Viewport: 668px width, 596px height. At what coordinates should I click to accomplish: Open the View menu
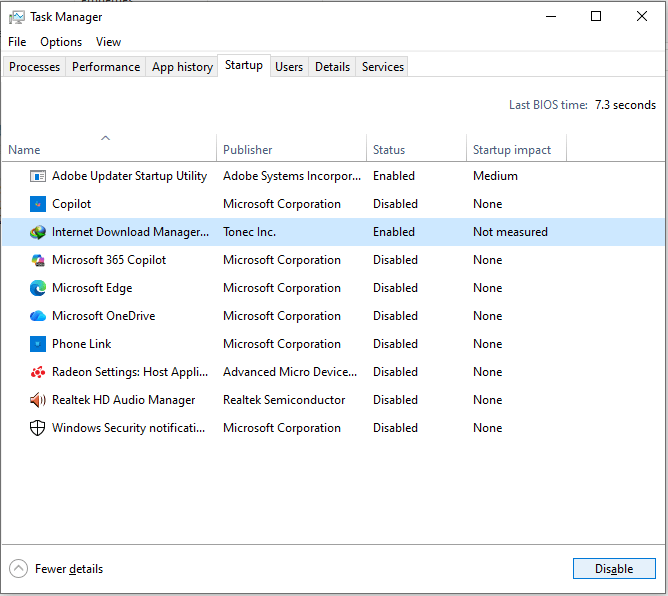click(x=108, y=42)
